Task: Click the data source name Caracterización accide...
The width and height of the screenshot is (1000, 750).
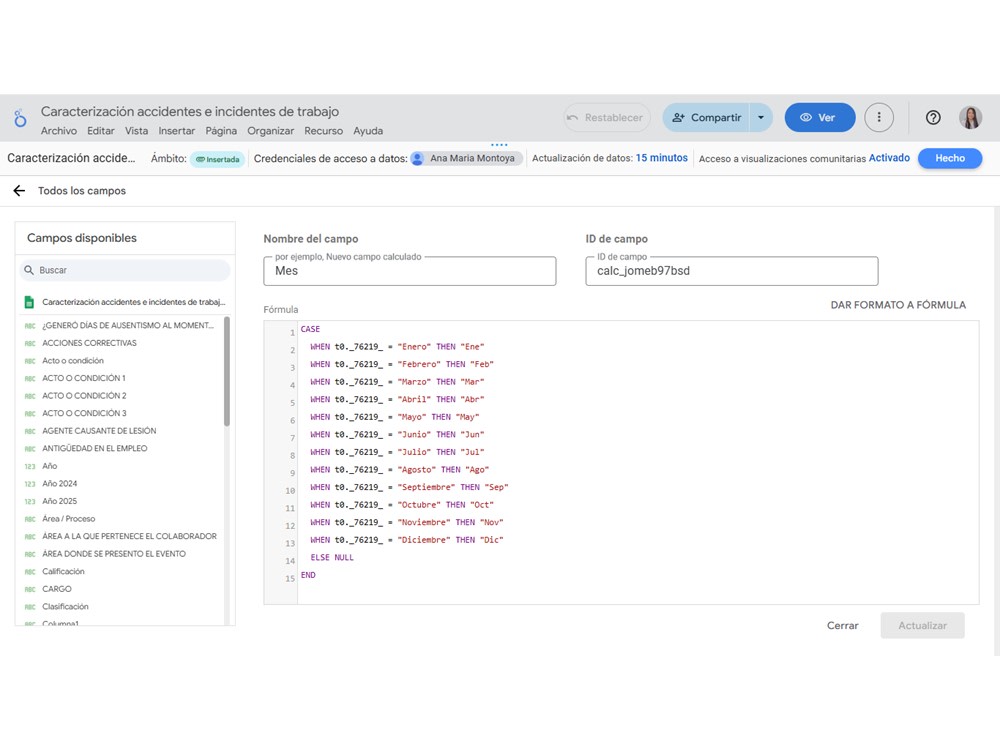Action: tap(71, 158)
